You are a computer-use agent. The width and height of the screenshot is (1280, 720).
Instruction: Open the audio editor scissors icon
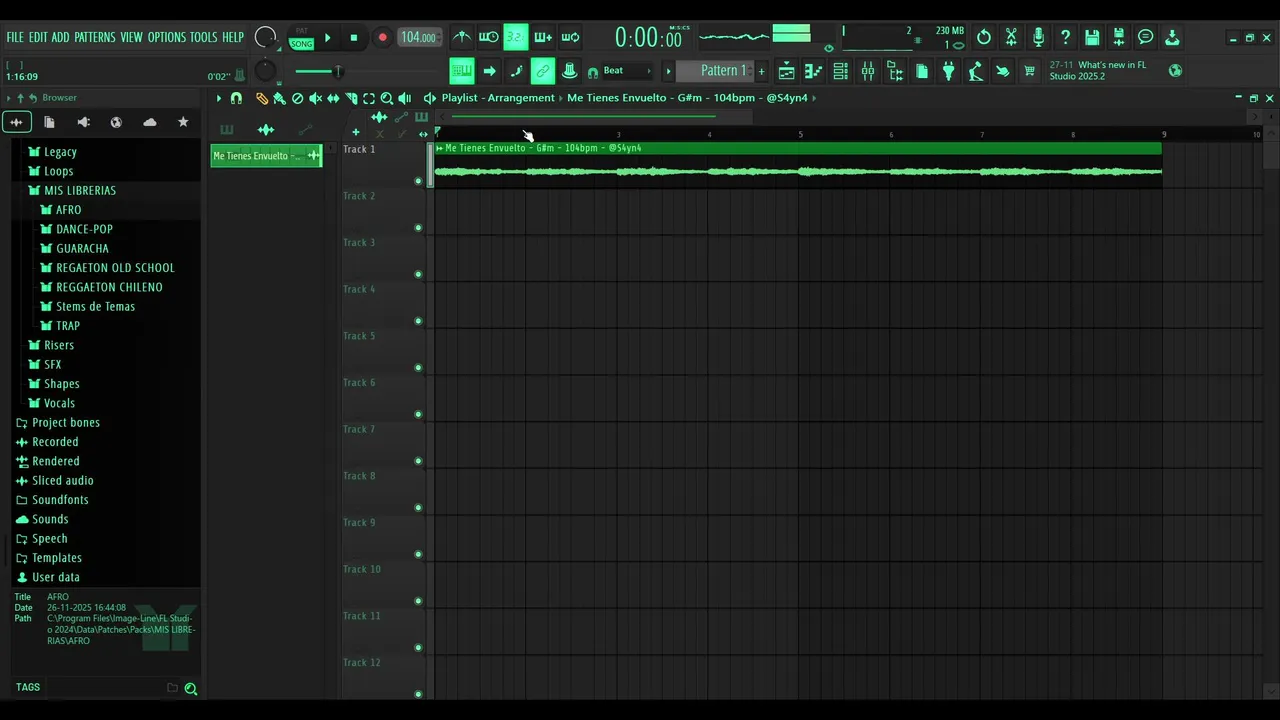point(1011,37)
